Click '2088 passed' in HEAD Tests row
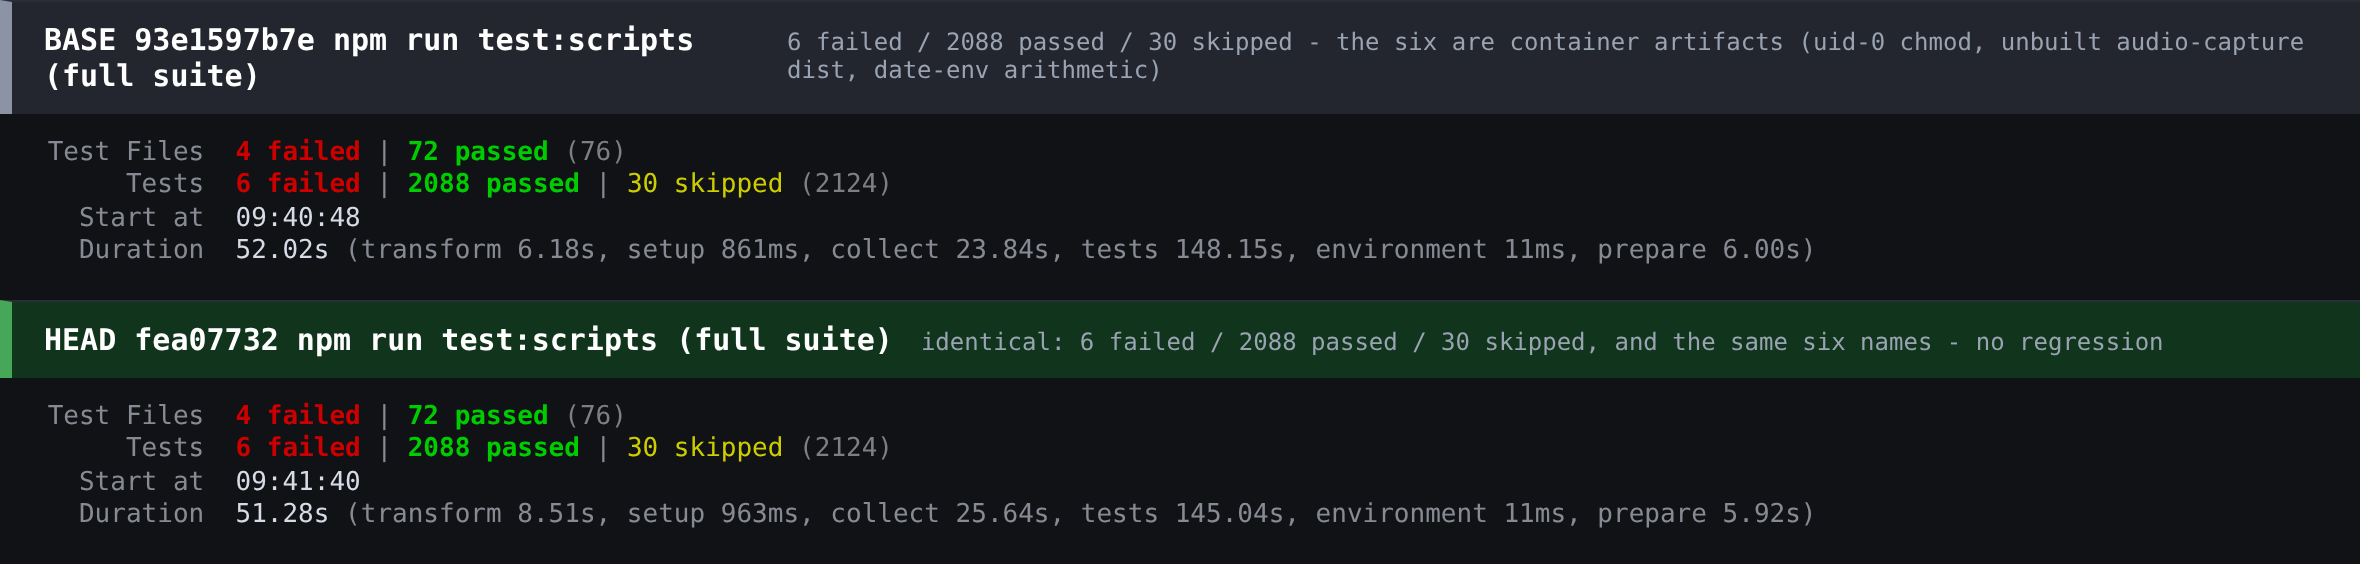 [x=493, y=447]
